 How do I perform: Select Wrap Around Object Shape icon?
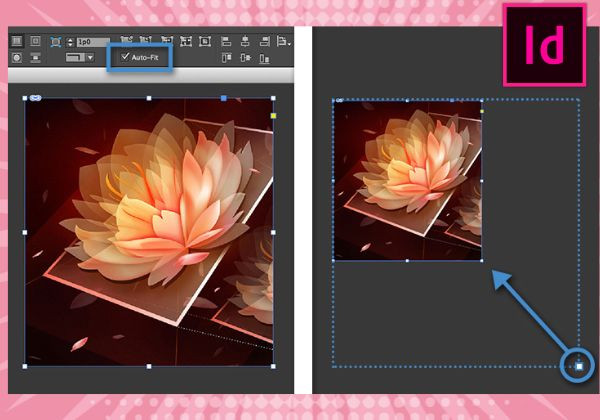pyautogui.click(x=17, y=58)
